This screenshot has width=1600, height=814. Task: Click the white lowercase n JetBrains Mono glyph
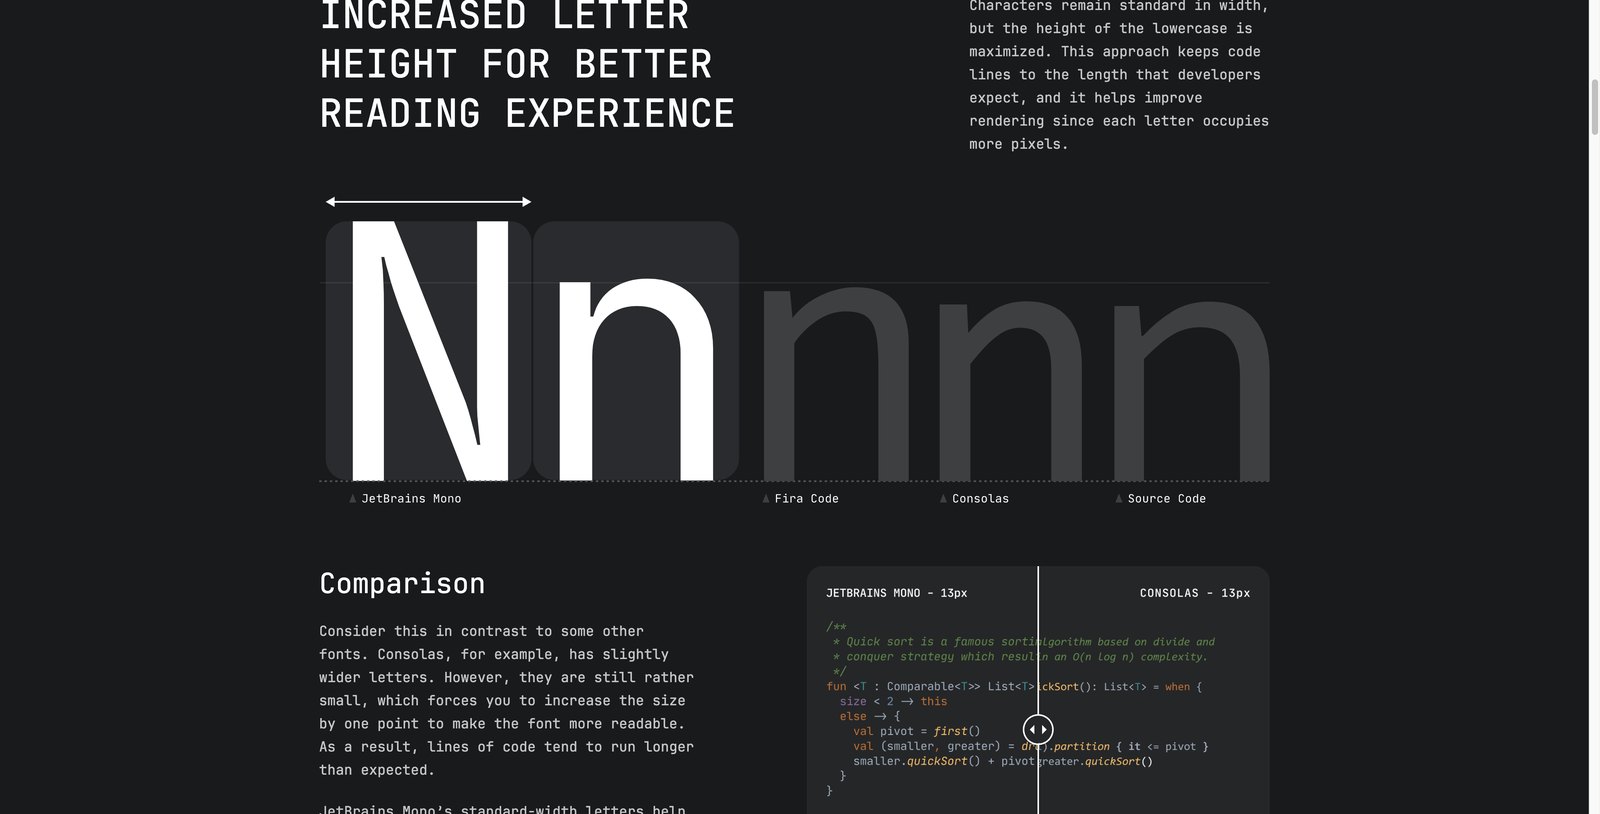635,380
